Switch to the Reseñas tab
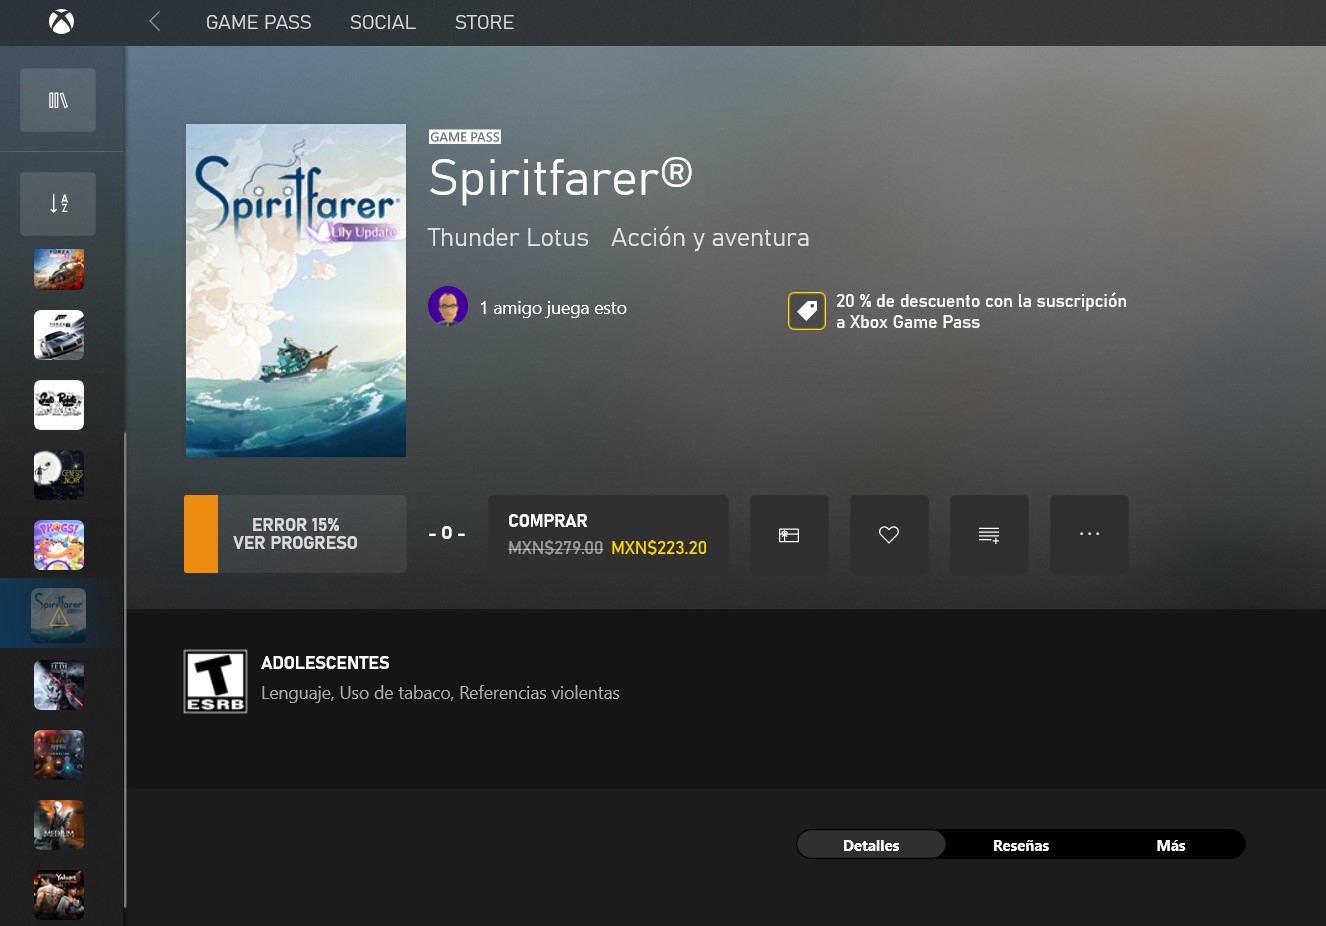The width and height of the screenshot is (1326, 926). (1020, 845)
